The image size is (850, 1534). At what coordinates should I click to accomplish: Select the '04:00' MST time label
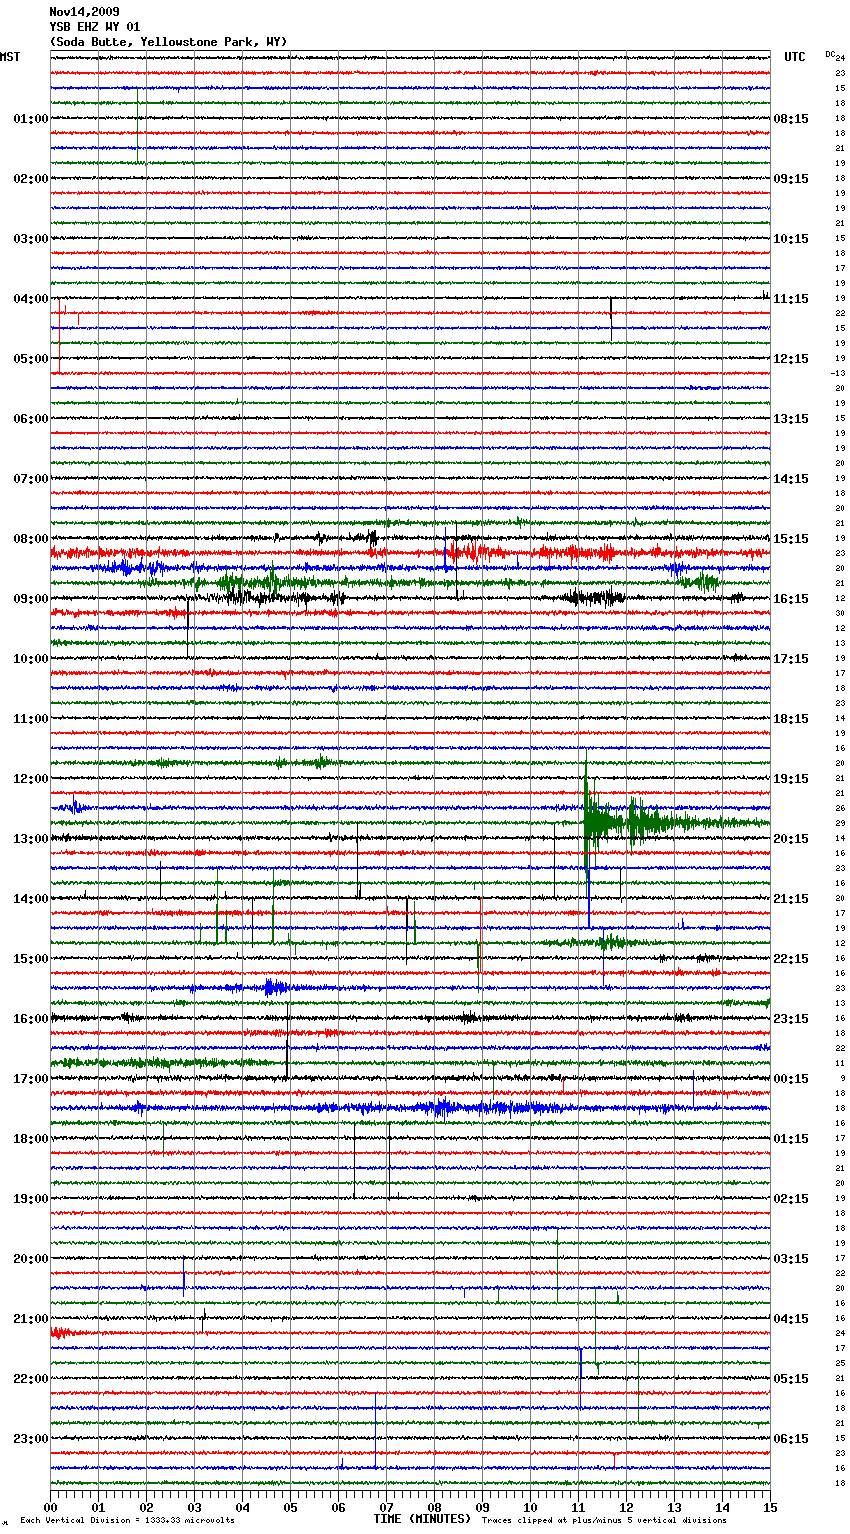[31, 299]
